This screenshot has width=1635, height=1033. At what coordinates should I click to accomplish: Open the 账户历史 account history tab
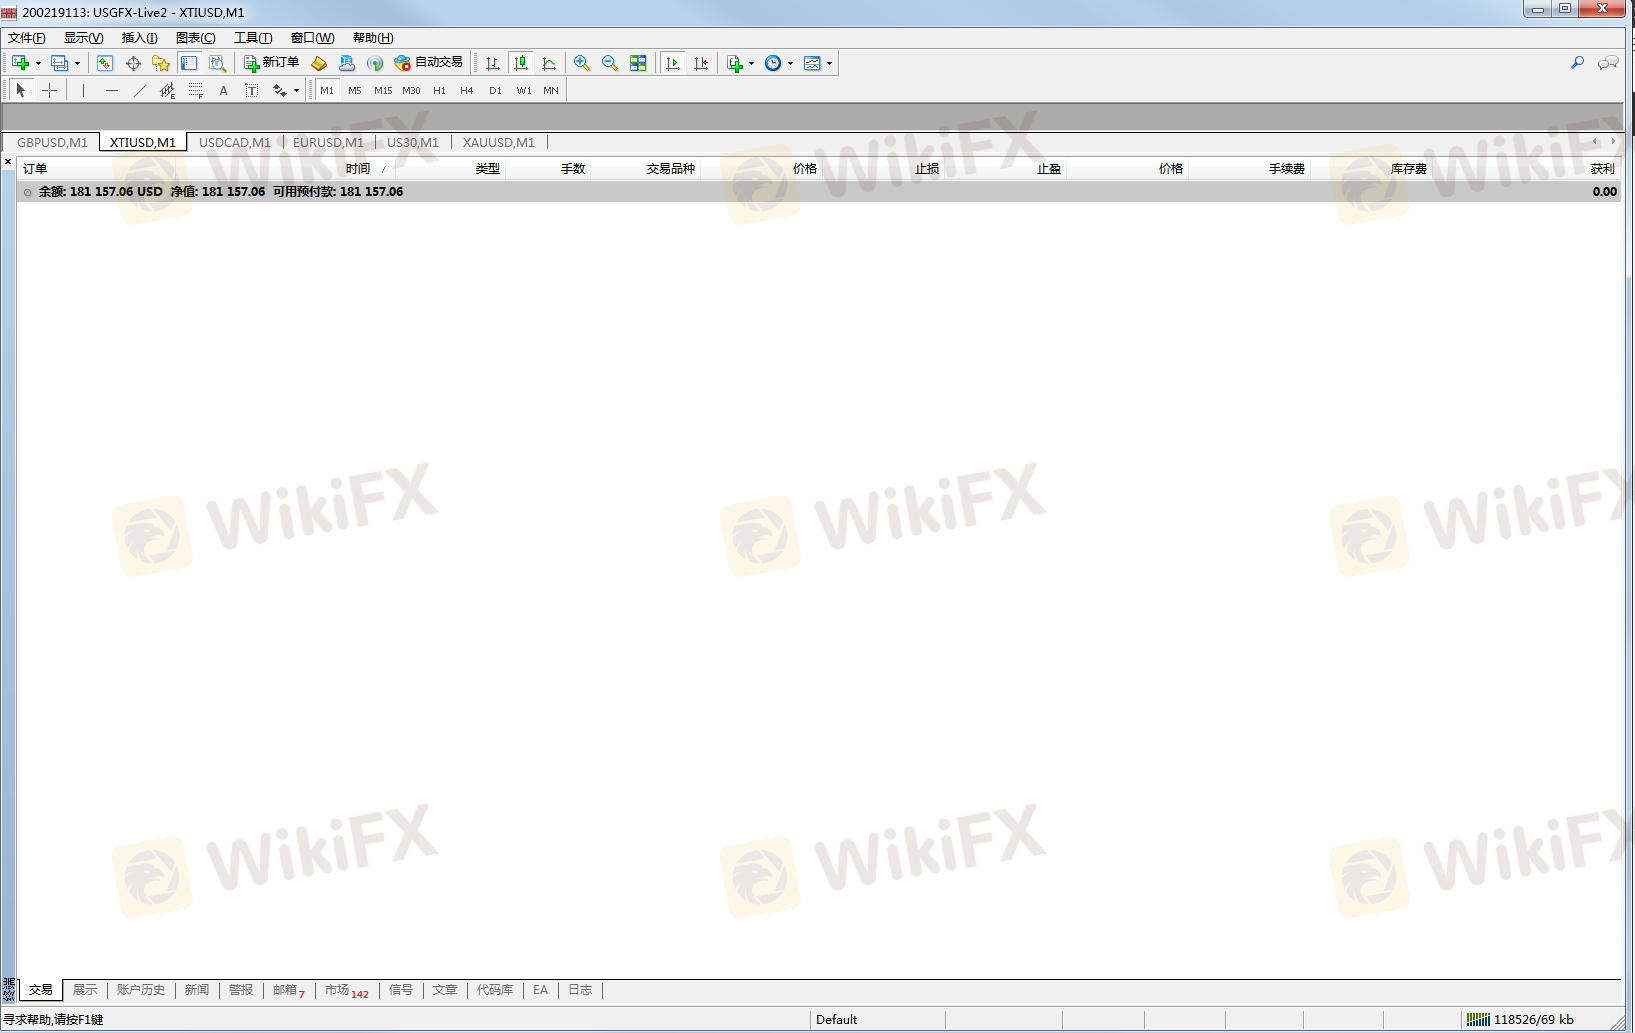[141, 990]
